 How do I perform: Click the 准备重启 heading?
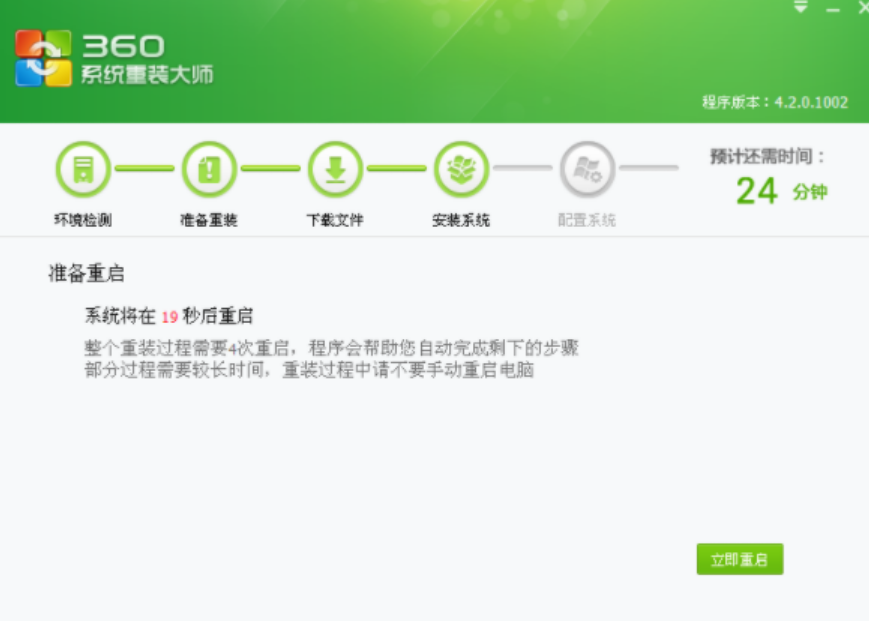click(x=86, y=273)
